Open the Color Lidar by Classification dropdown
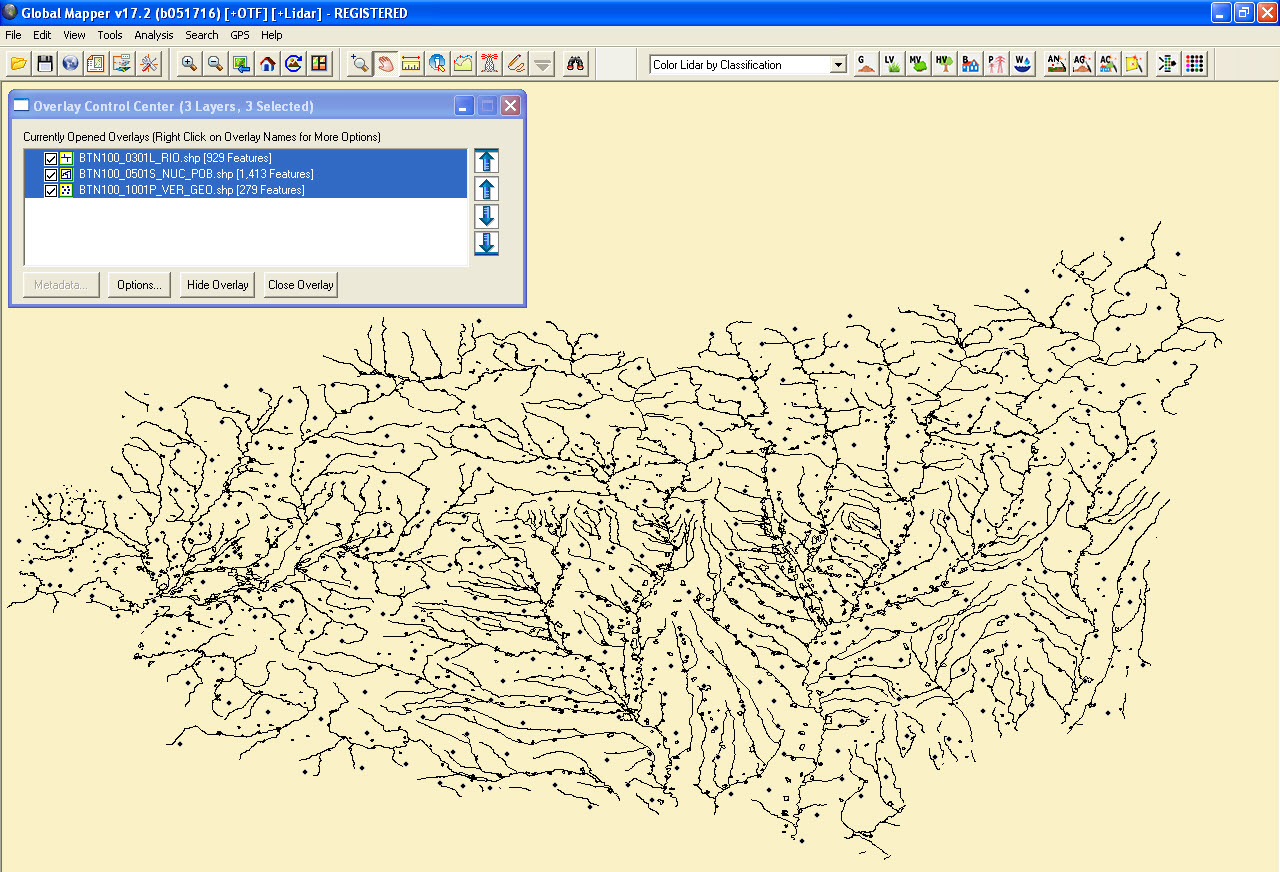This screenshot has height=872, width=1280. (x=837, y=63)
